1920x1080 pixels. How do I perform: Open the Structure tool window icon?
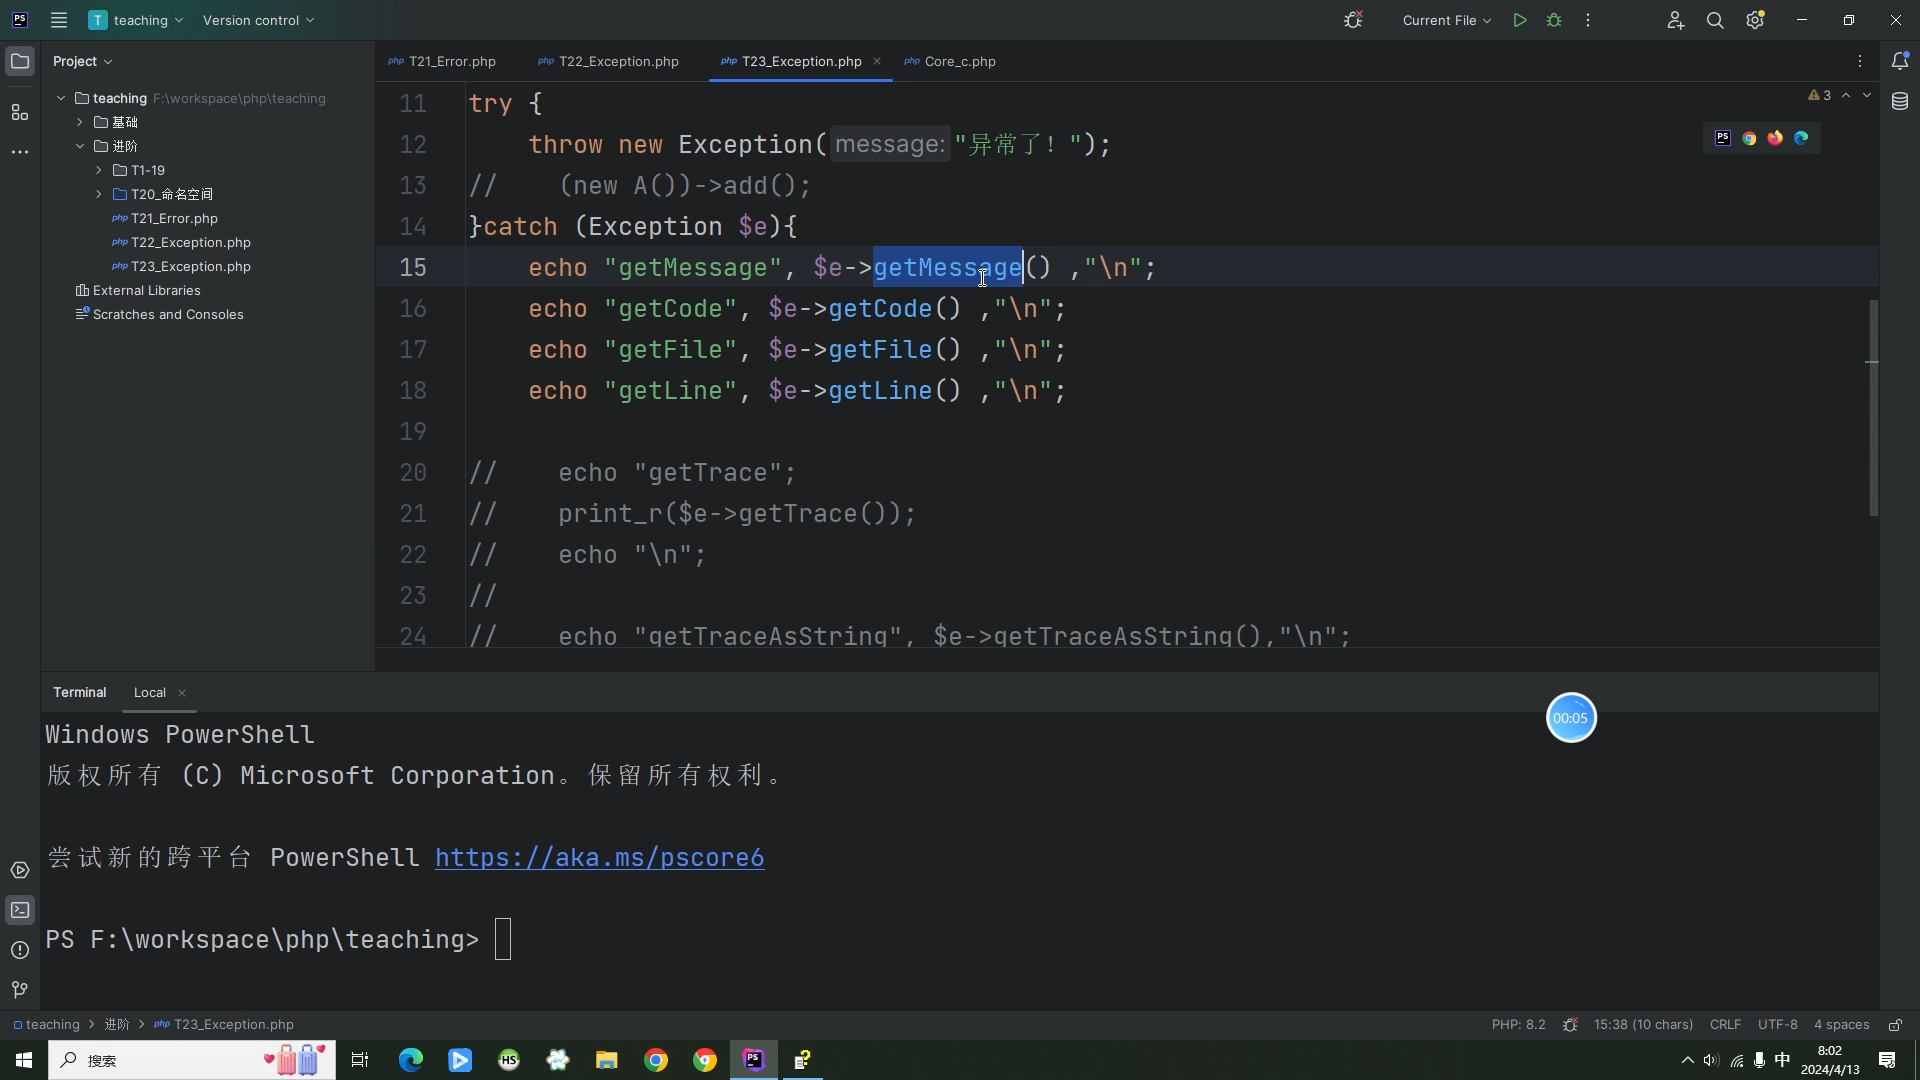20,112
